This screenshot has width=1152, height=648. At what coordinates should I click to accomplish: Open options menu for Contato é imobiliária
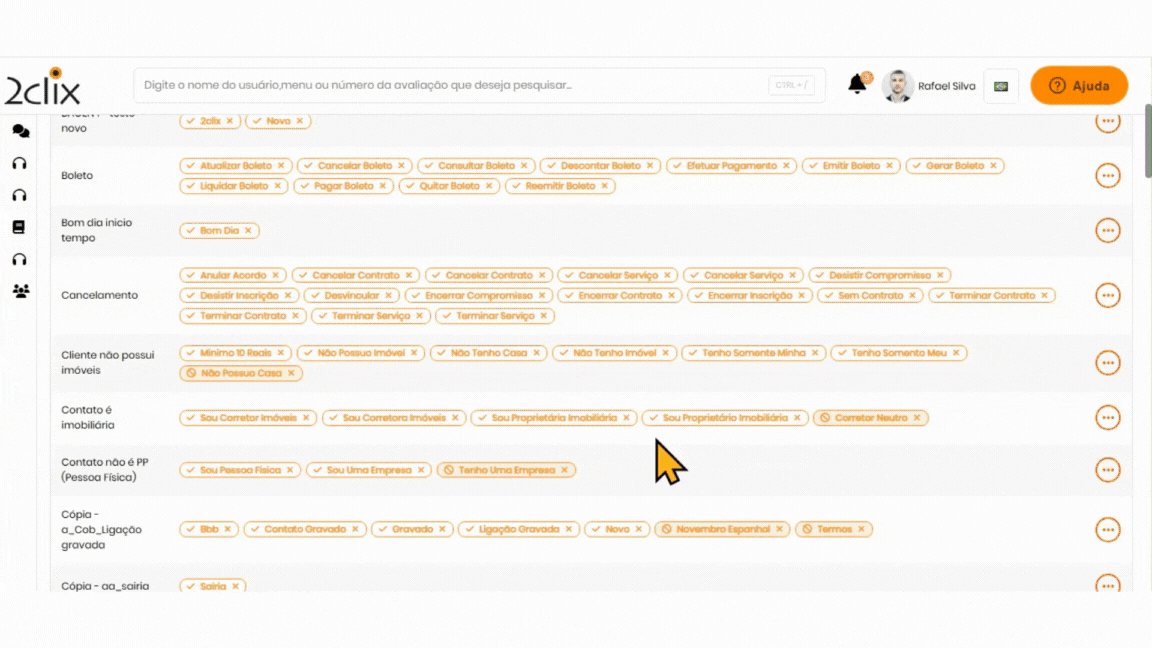pyautogui.click(x=1107, y=418)
